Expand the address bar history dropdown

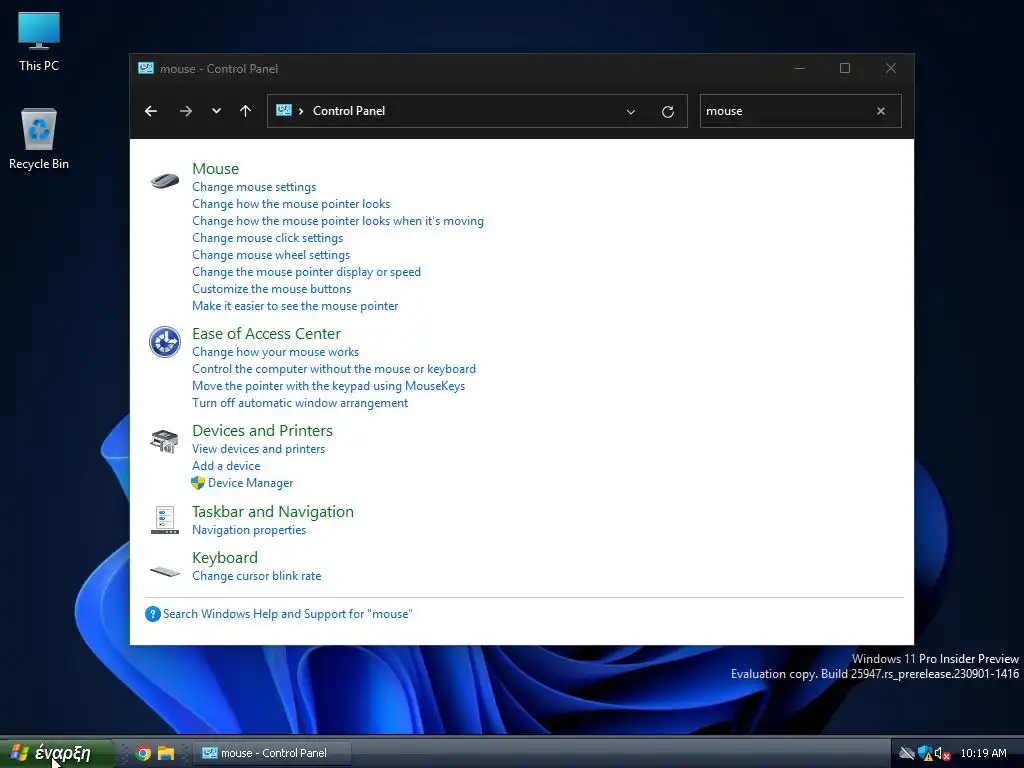point(631,112)
